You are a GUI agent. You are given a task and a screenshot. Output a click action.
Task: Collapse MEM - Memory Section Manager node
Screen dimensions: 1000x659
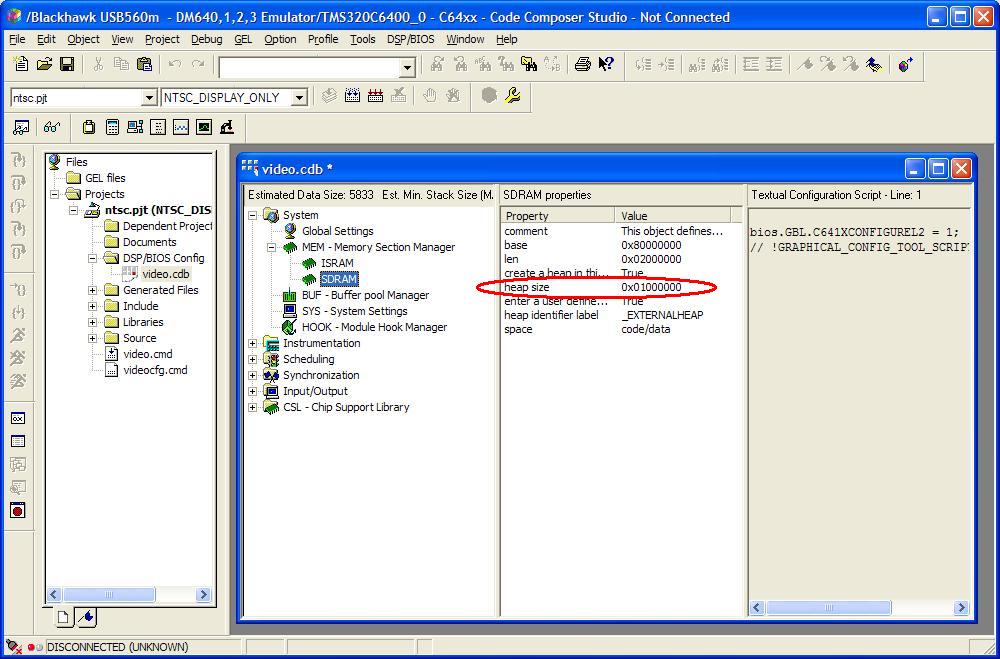pyautogui.click(x=272, y=248)
